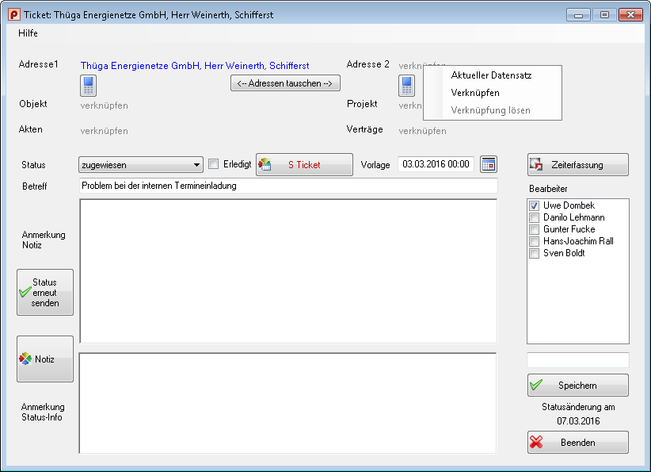
Task: Open Zeiterfassung time tracking
Action: 578,165
